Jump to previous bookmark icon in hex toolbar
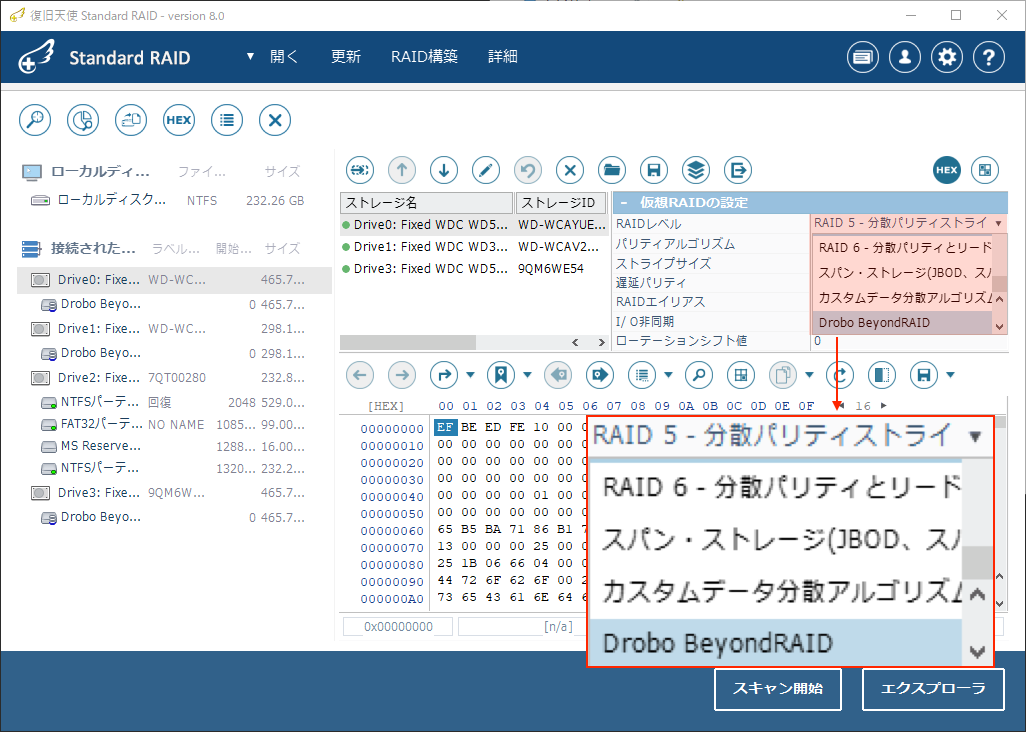 557,375
